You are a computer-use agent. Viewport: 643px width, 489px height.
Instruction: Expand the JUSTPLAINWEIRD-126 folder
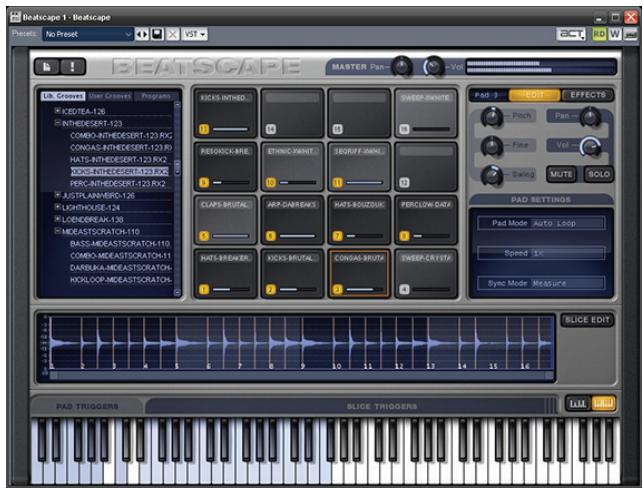[58, 195]
